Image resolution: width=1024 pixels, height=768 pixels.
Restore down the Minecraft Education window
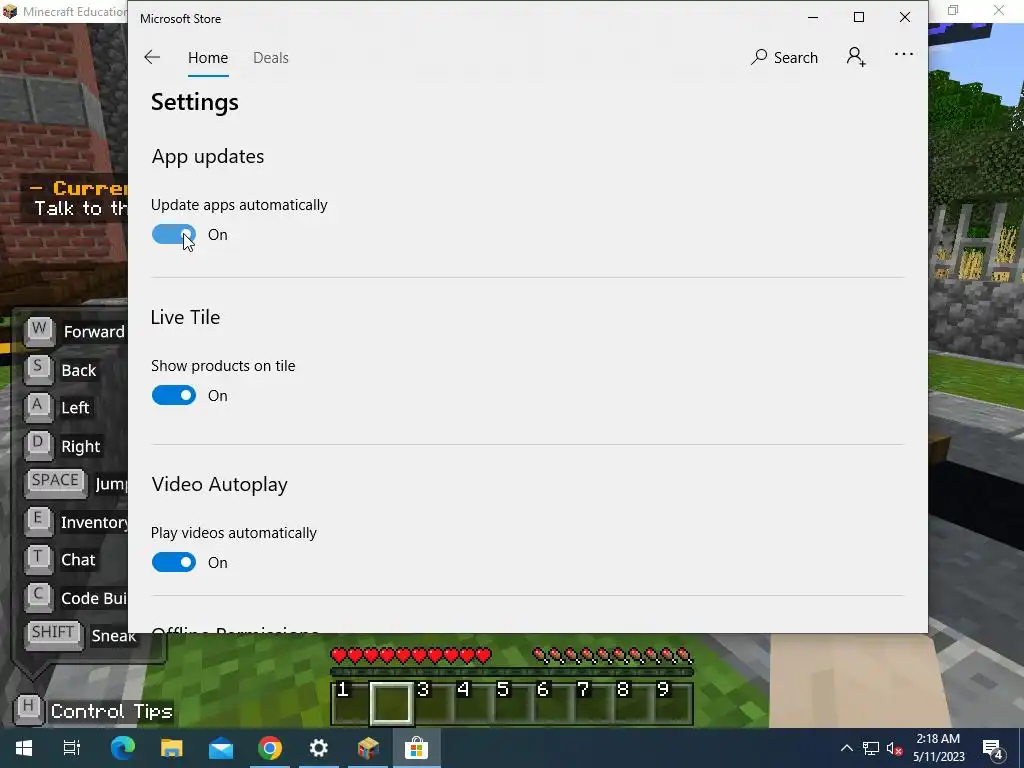[x=953, y=10]
